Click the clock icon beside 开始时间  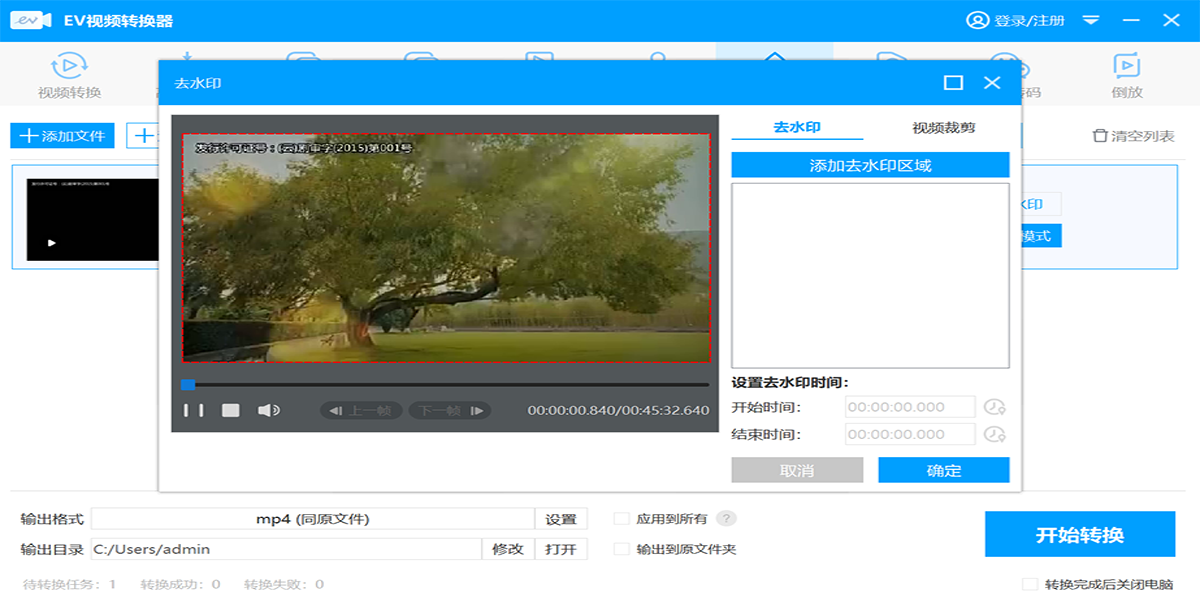[993, 407]
